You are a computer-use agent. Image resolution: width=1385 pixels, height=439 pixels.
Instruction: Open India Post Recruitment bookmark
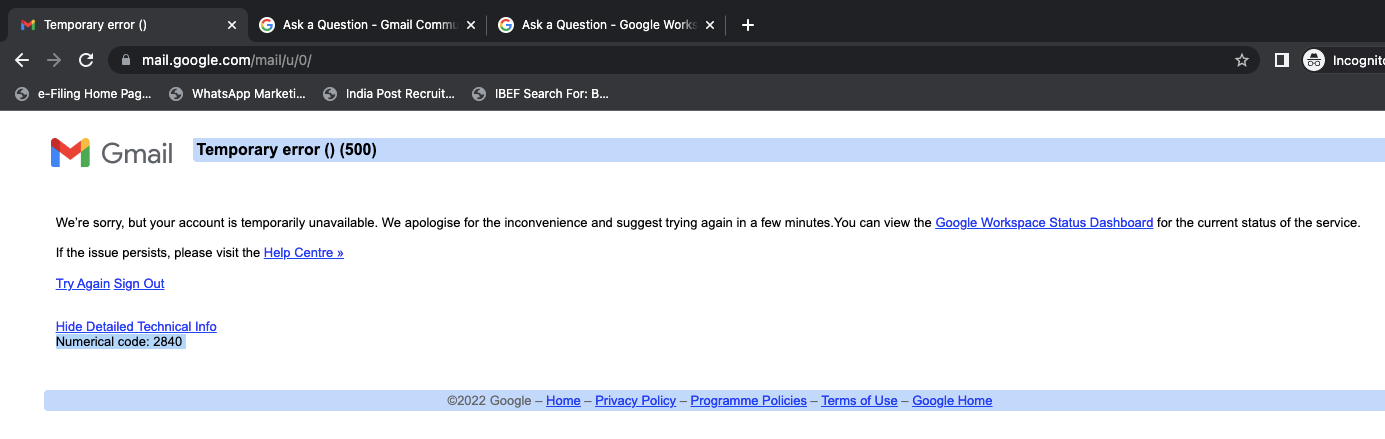(389, 94)
